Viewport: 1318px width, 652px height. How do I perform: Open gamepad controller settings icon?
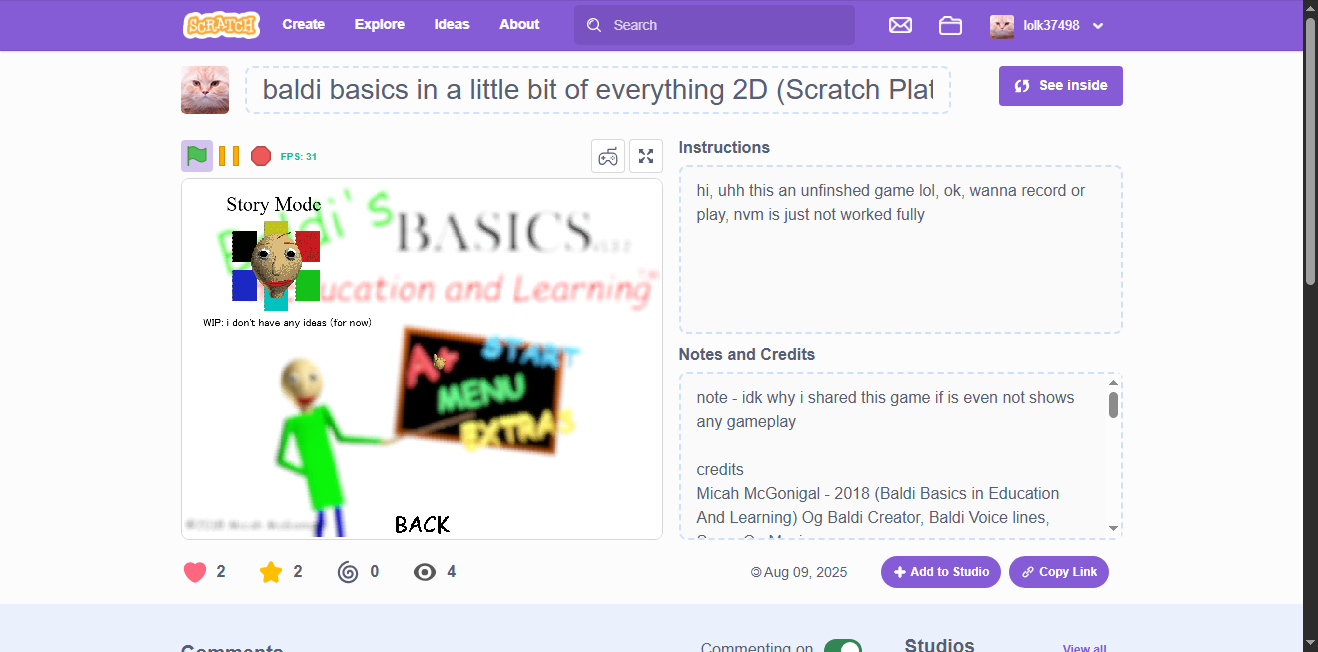point(608,156)
